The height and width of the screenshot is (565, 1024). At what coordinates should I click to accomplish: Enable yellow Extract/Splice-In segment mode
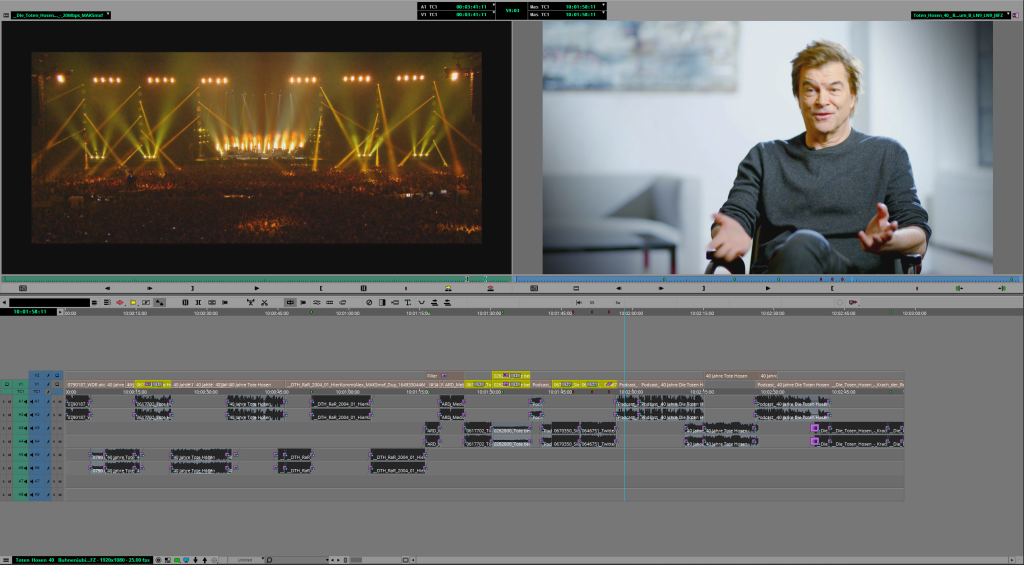[x=133, y=302]
